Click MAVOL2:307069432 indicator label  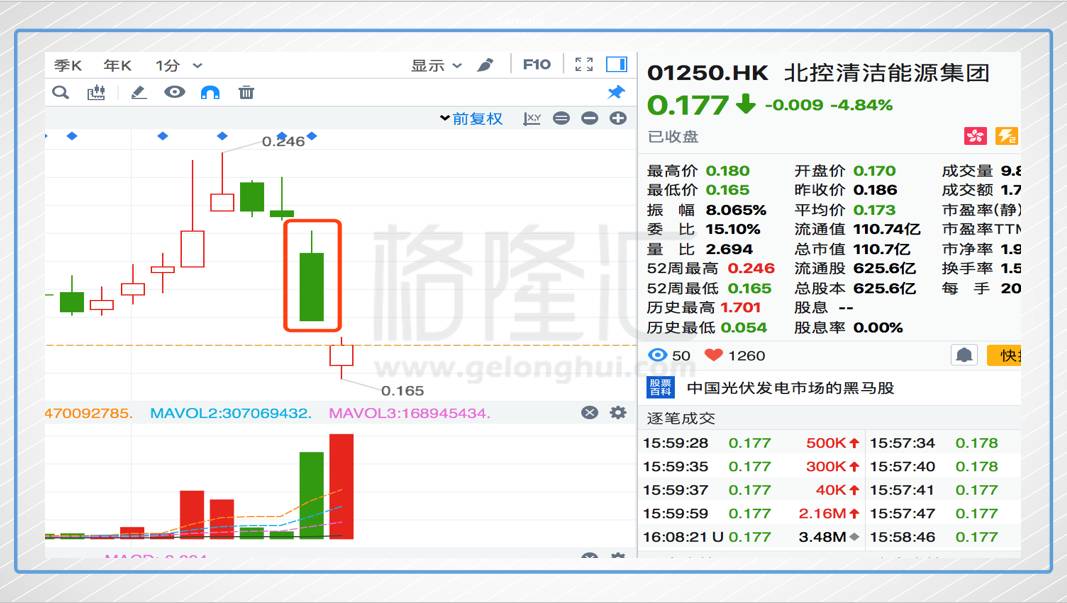(x=231, y=413)
